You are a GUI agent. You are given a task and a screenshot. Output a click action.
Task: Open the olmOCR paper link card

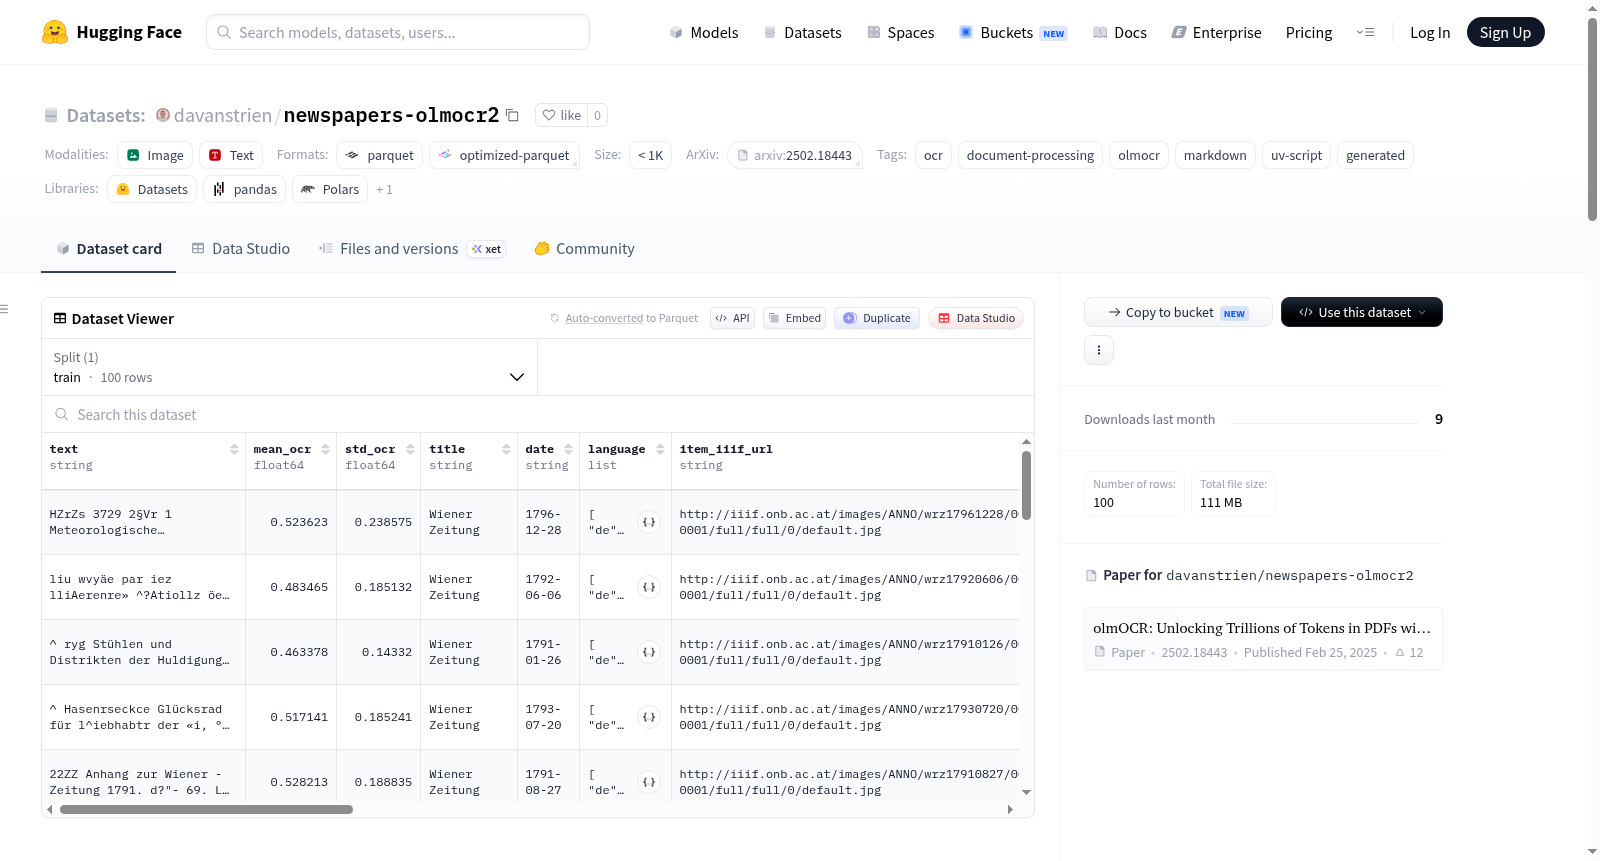click(1263, 639)
